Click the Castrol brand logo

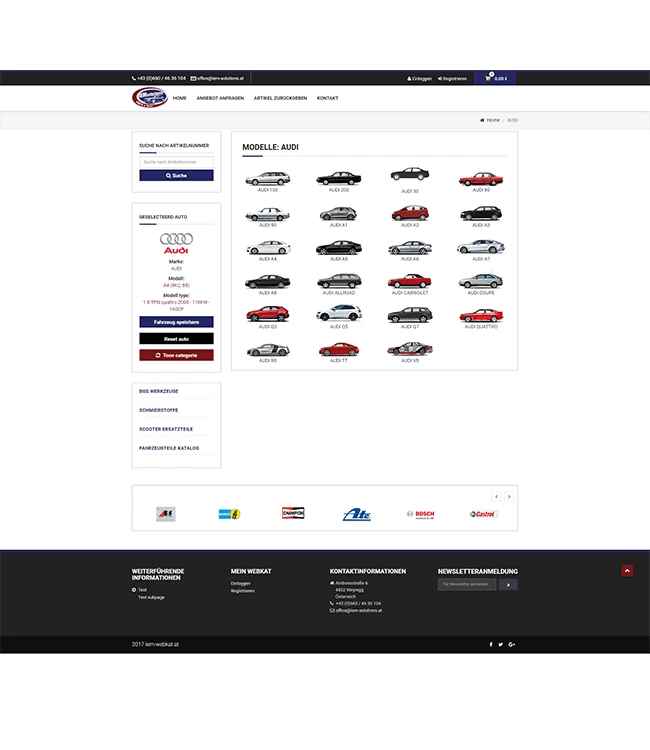tap(484, 514)
